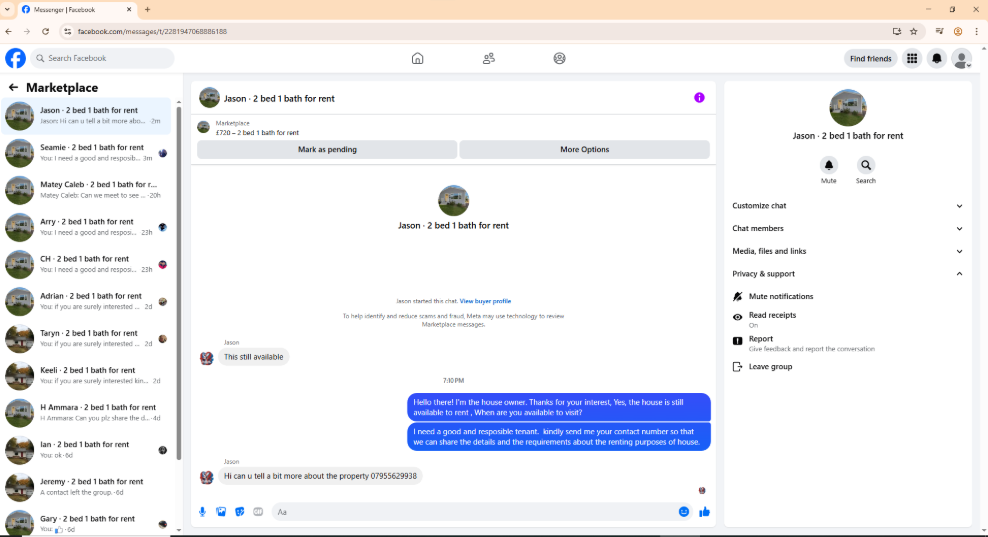Open the Matey Caleb conversation

point(86,190)
